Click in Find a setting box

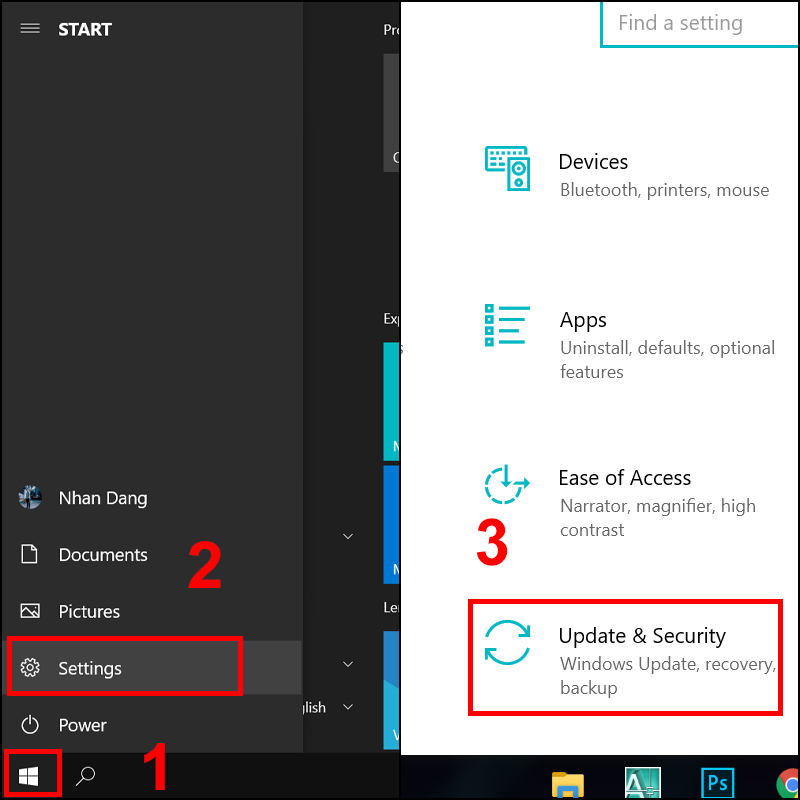click(699, 23)
